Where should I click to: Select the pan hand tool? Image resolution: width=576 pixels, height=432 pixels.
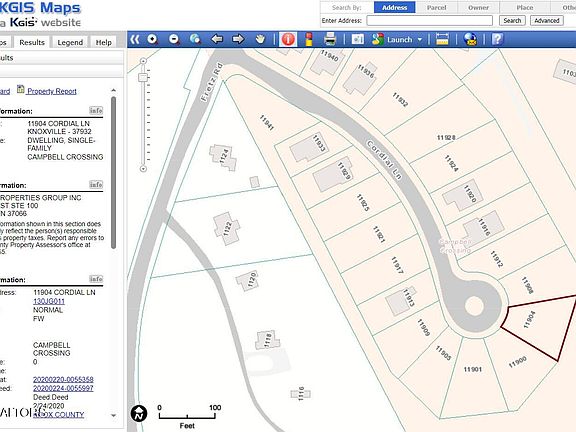(260, 39)
